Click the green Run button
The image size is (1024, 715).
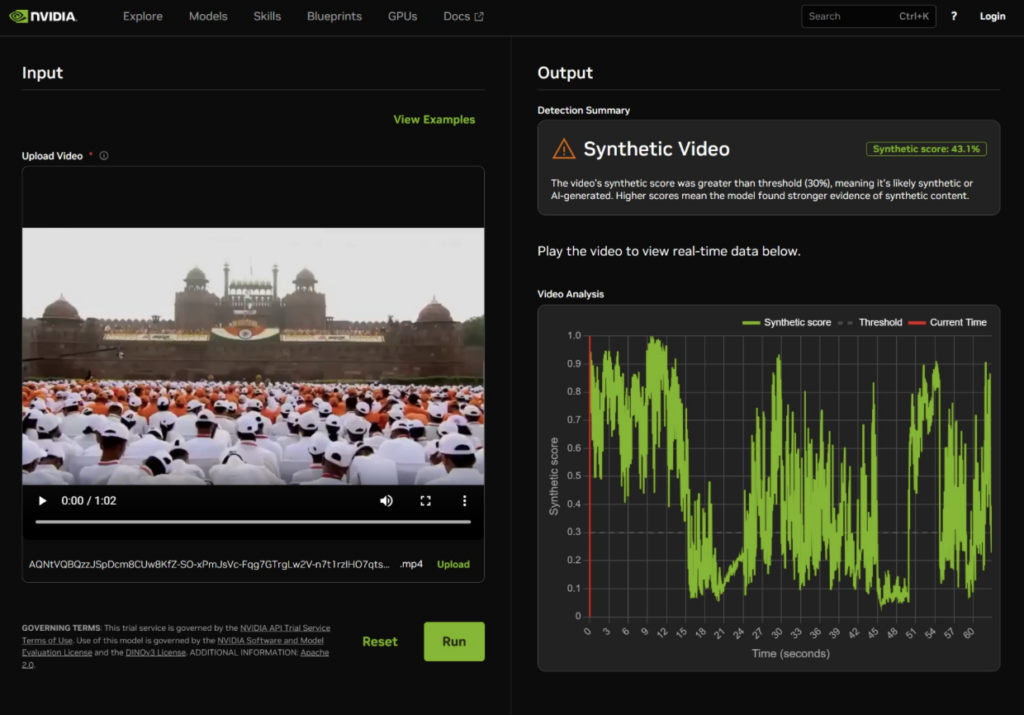[454, 641]
